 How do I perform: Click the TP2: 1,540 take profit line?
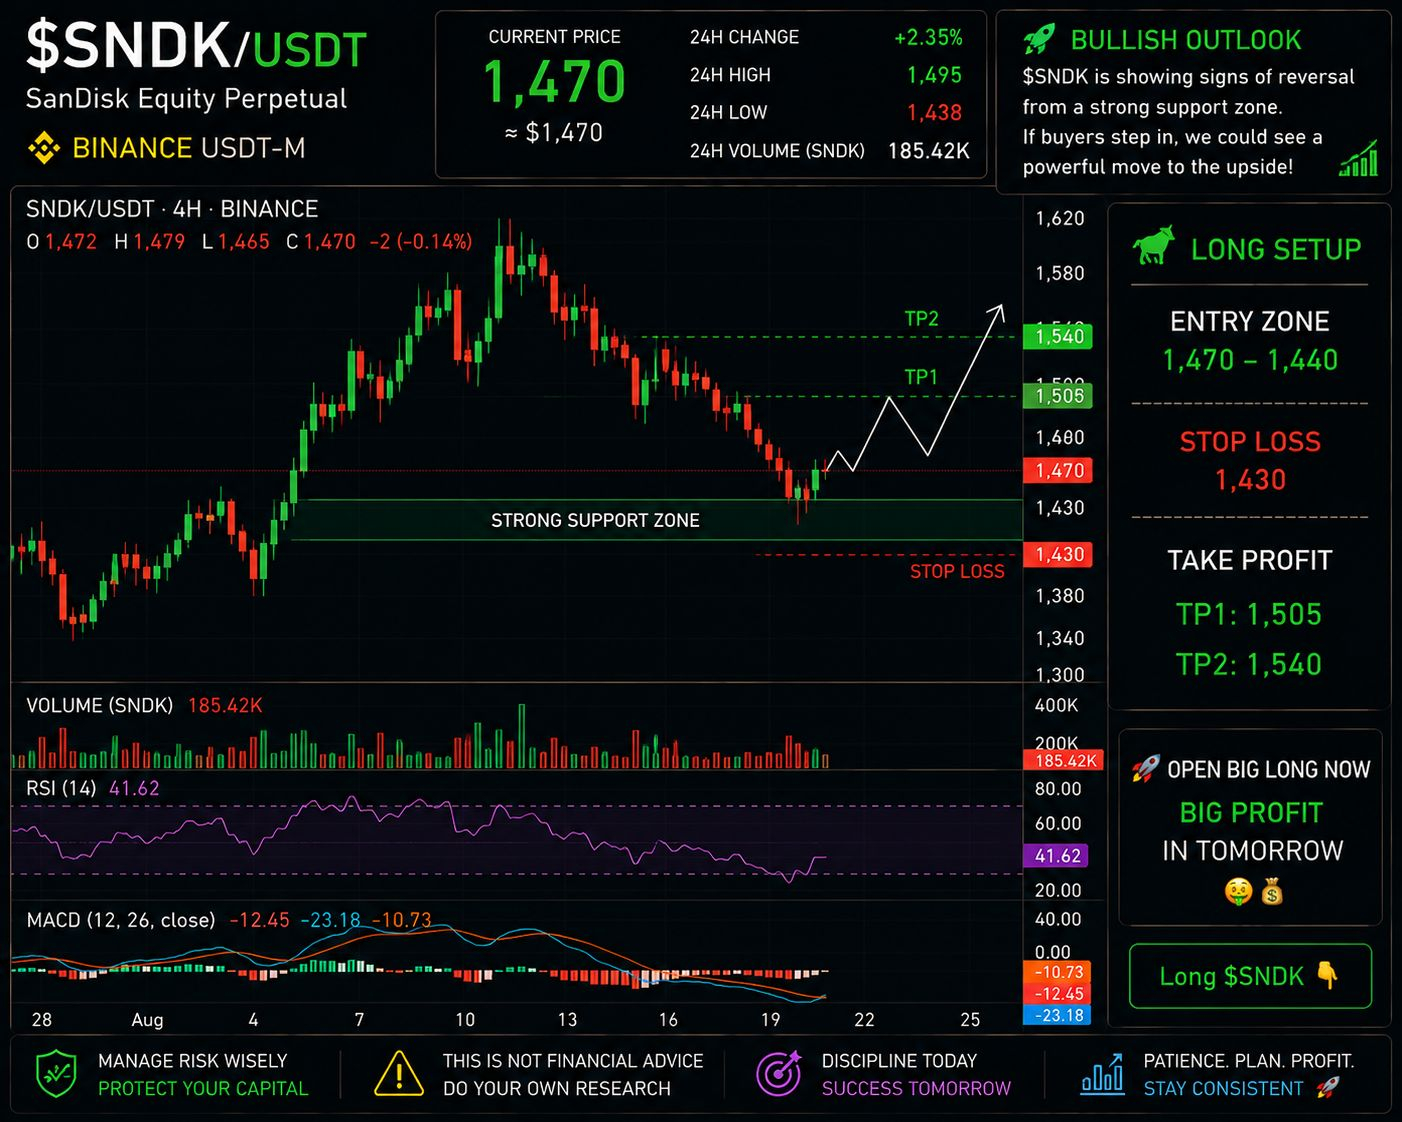(x=1249, y=664)
